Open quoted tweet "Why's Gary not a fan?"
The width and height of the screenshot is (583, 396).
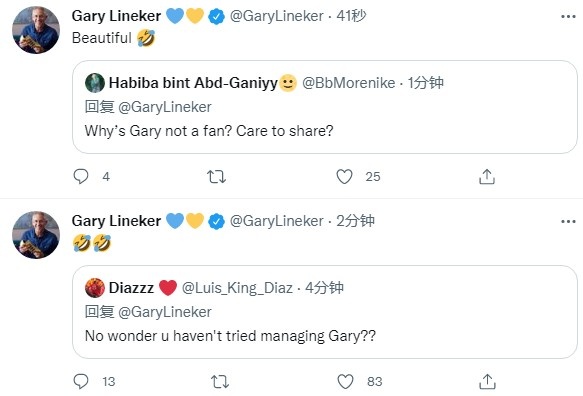point(325,107)
